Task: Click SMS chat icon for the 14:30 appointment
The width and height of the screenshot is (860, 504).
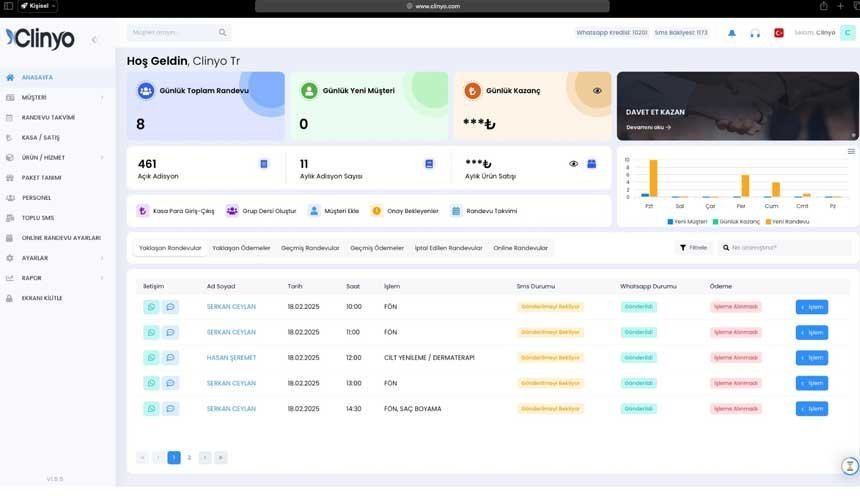Action: tap(170, 409)
